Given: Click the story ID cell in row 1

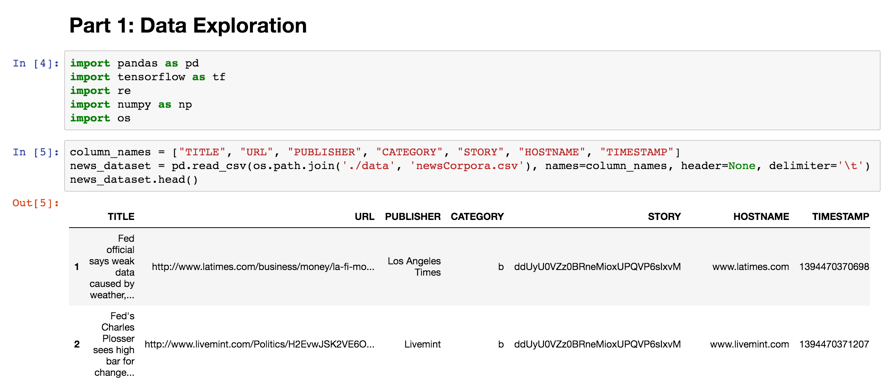Looking at the screenshot, I should coord(597,266).
